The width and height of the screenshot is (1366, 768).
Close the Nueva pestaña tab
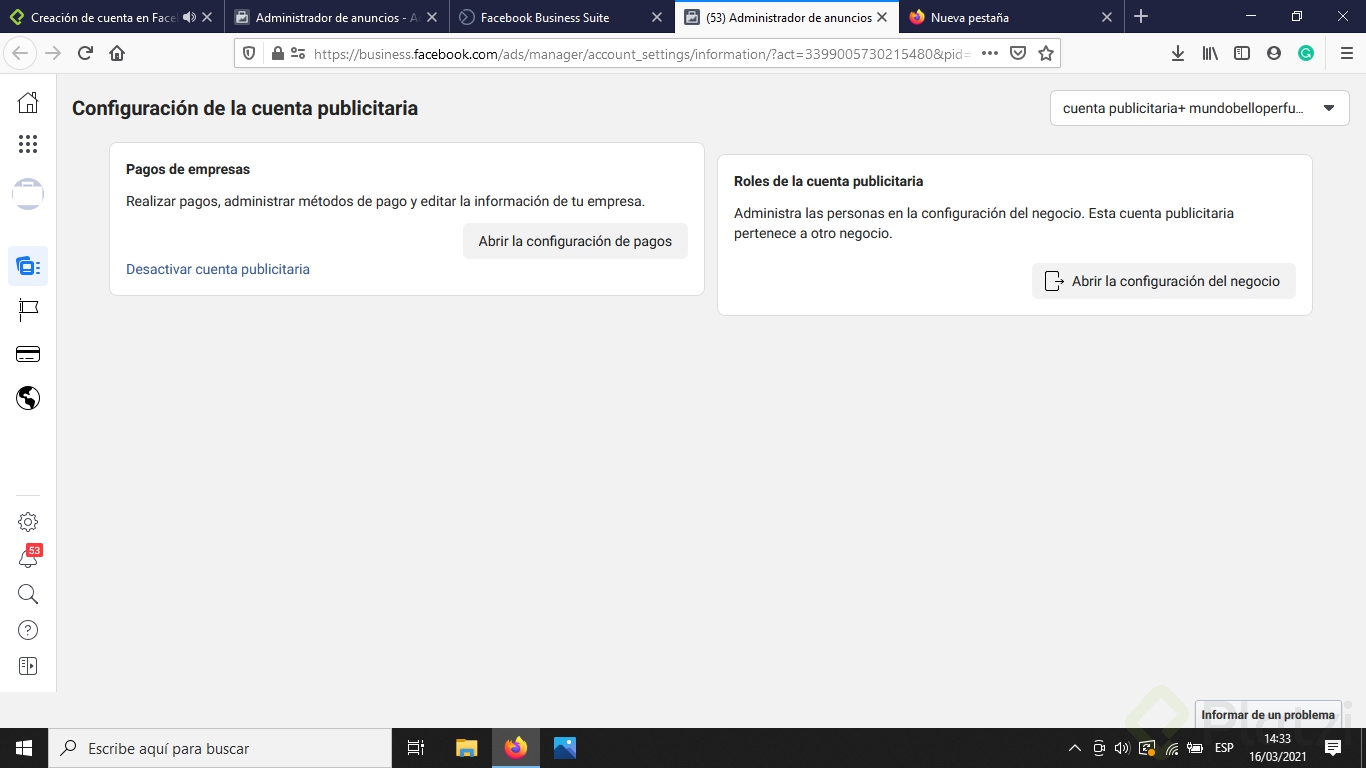(1107, 17)
